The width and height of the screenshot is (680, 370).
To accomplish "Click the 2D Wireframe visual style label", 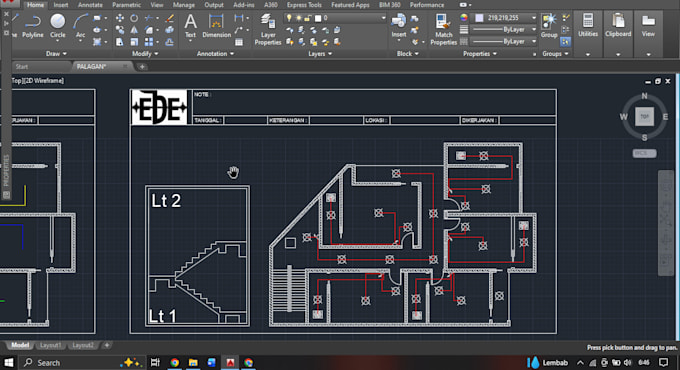I will point(43,81).
